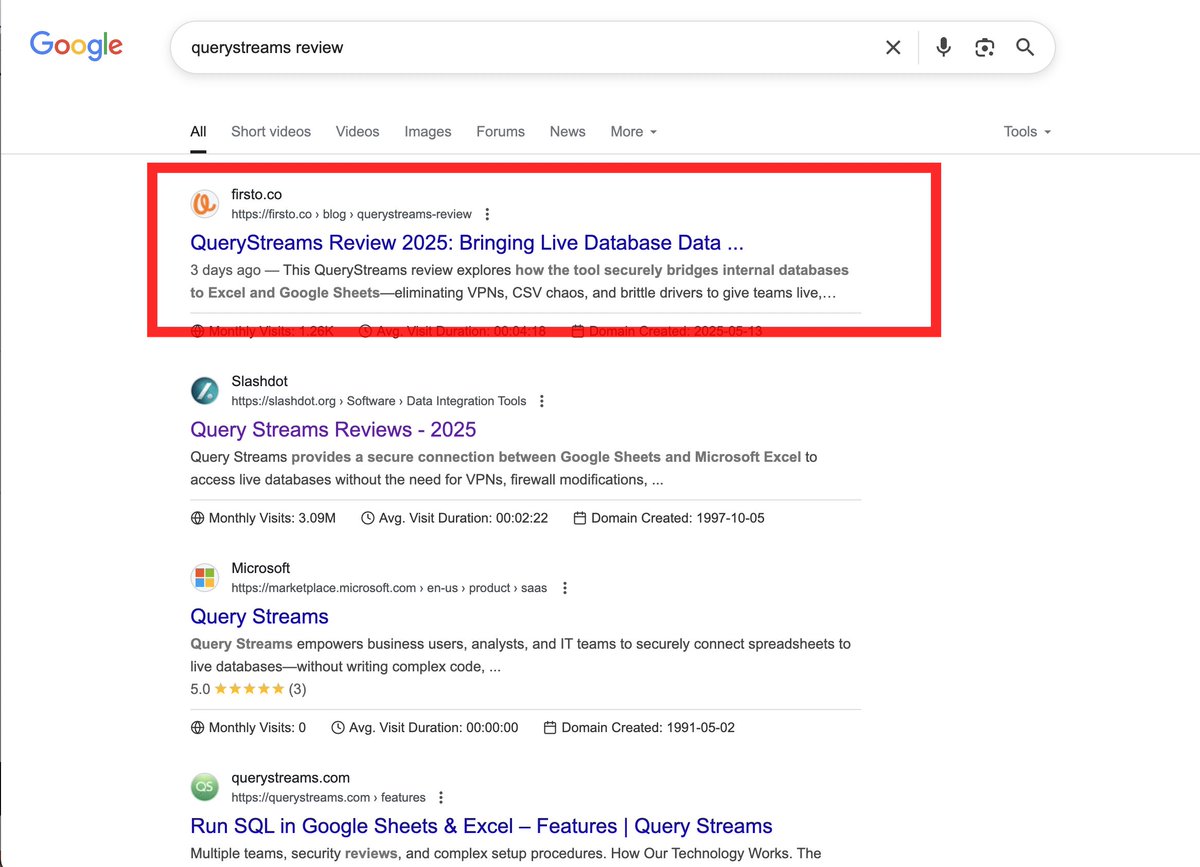
Task: Click clock icon beside Avg. Visit Duration: 00:00:00
Action: pos(338,728)
